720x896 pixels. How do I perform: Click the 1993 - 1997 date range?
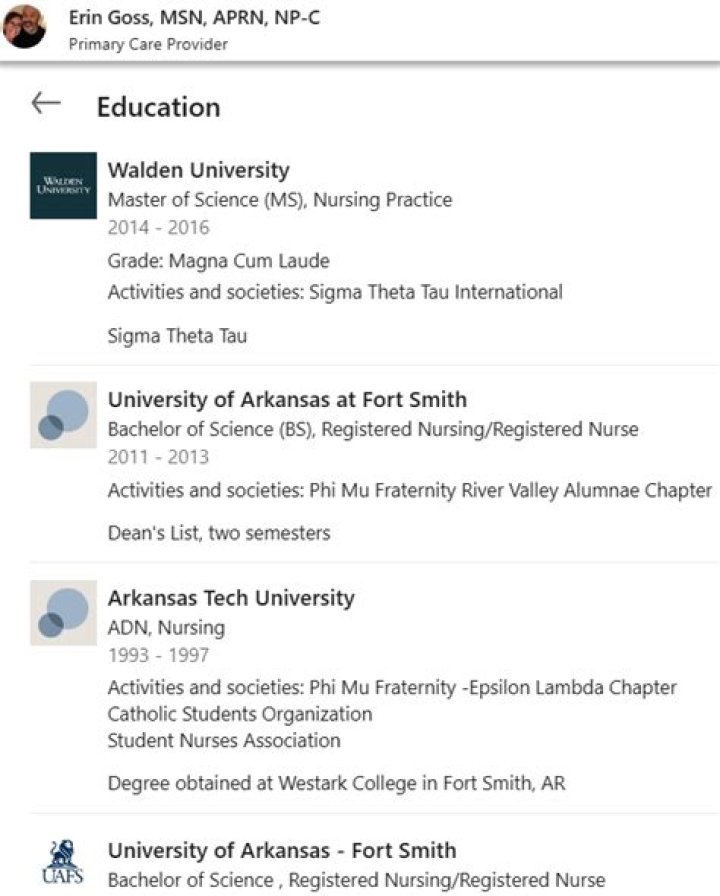coord(158,655)
